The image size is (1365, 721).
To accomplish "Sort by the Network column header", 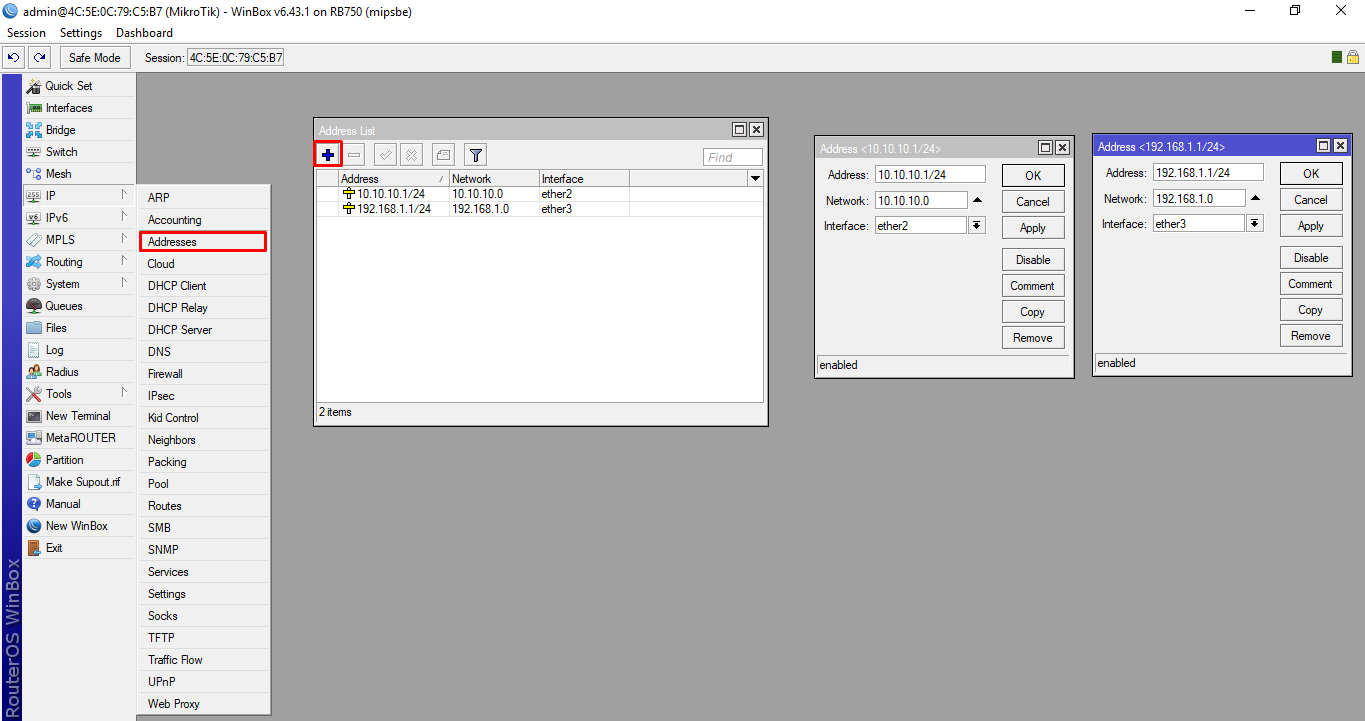I will tap(494, 179).
